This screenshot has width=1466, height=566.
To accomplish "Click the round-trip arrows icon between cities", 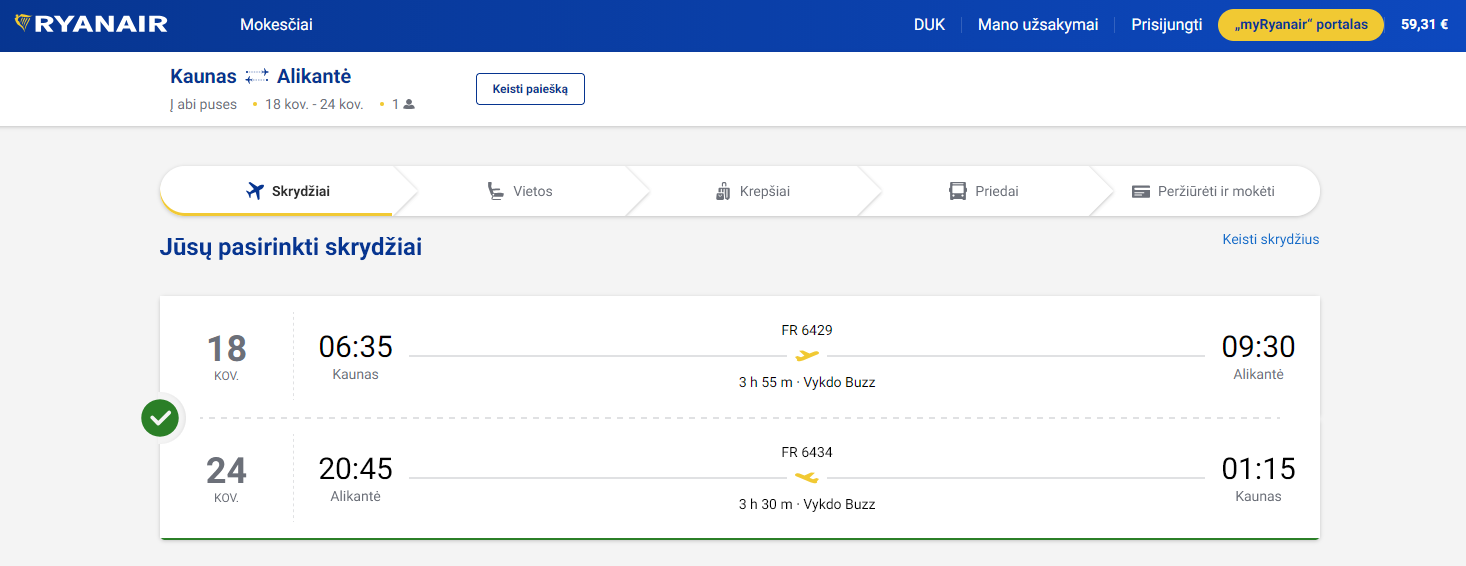I will coord(257,77).
